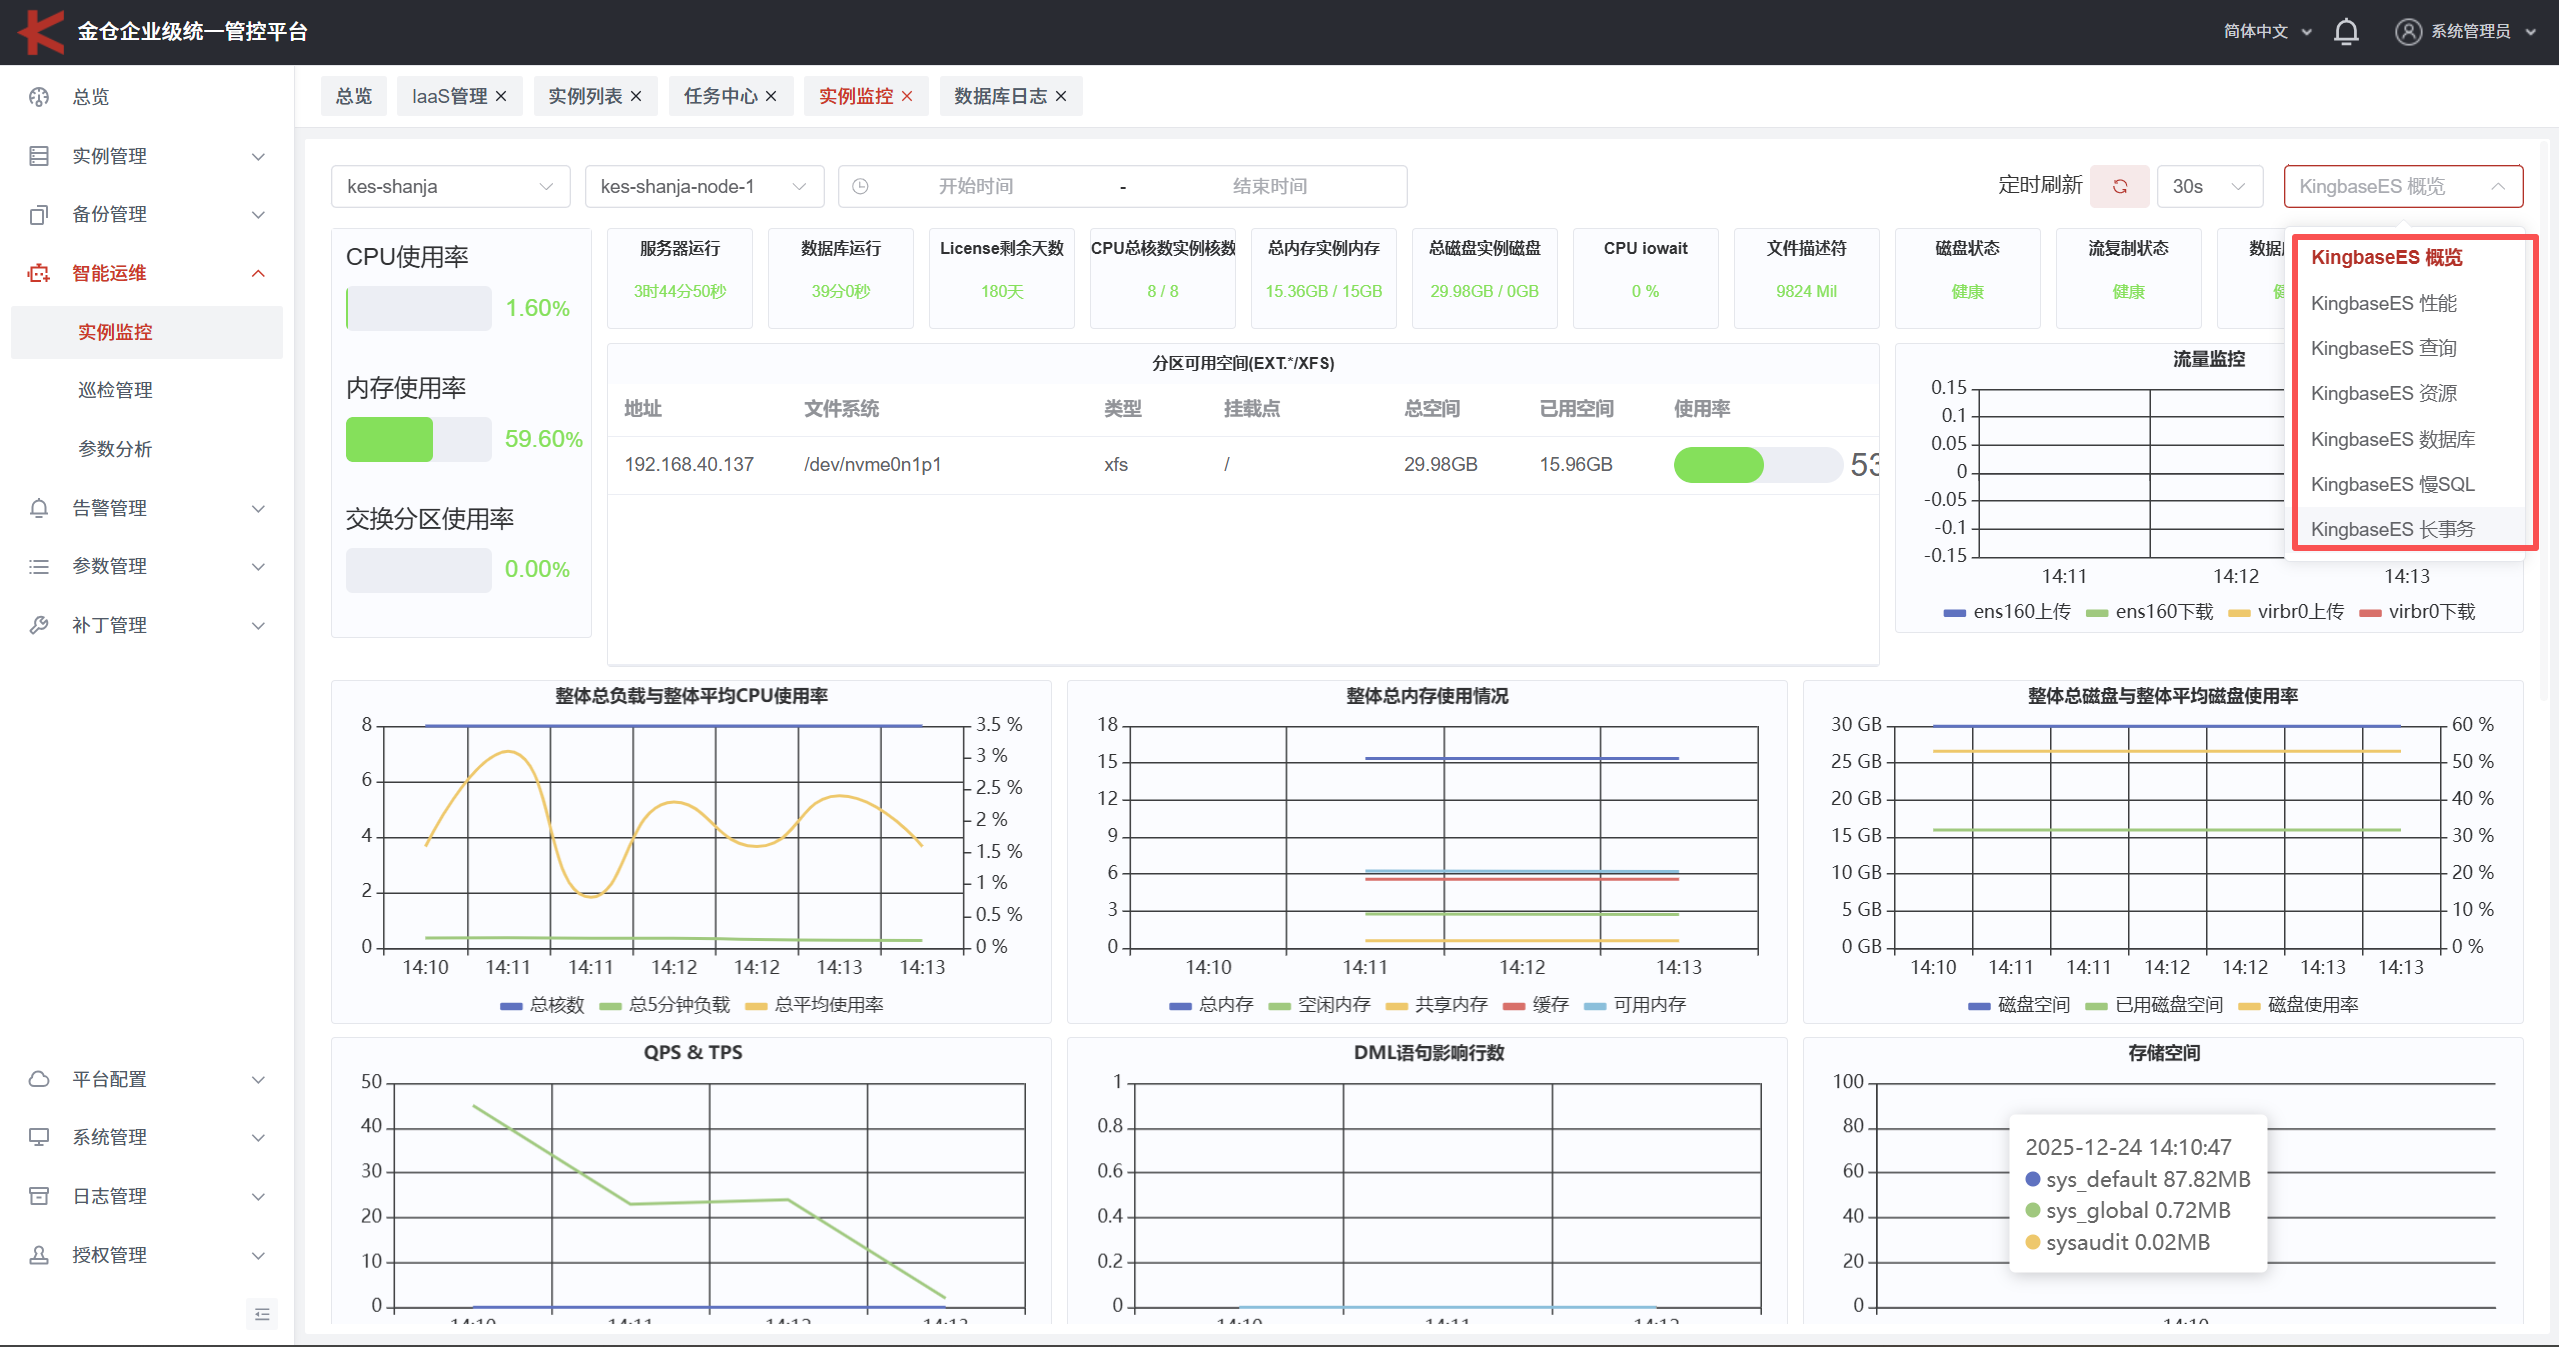The width and height of the screenshot is (2559, 1347).
Task: Close the 数据库日志 tab
Action: pos(1062,96)
